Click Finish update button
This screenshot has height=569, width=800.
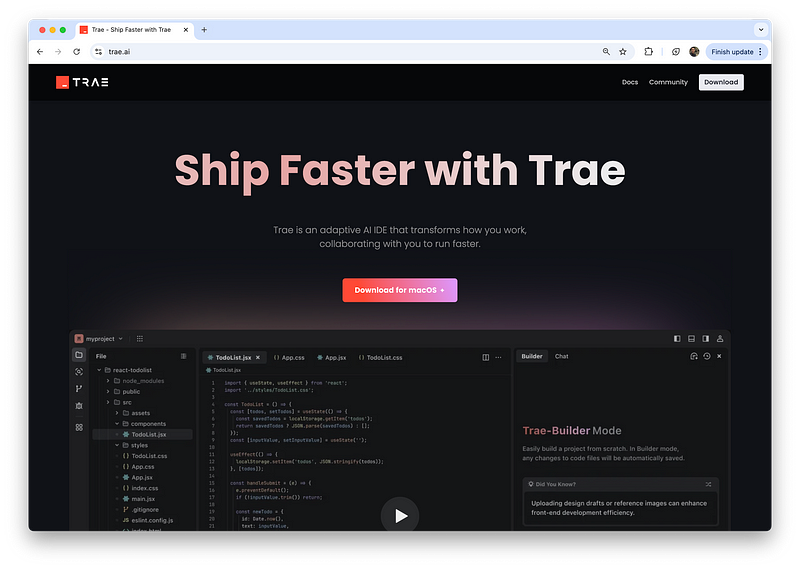pyautogui.click(x=732, y=52)
